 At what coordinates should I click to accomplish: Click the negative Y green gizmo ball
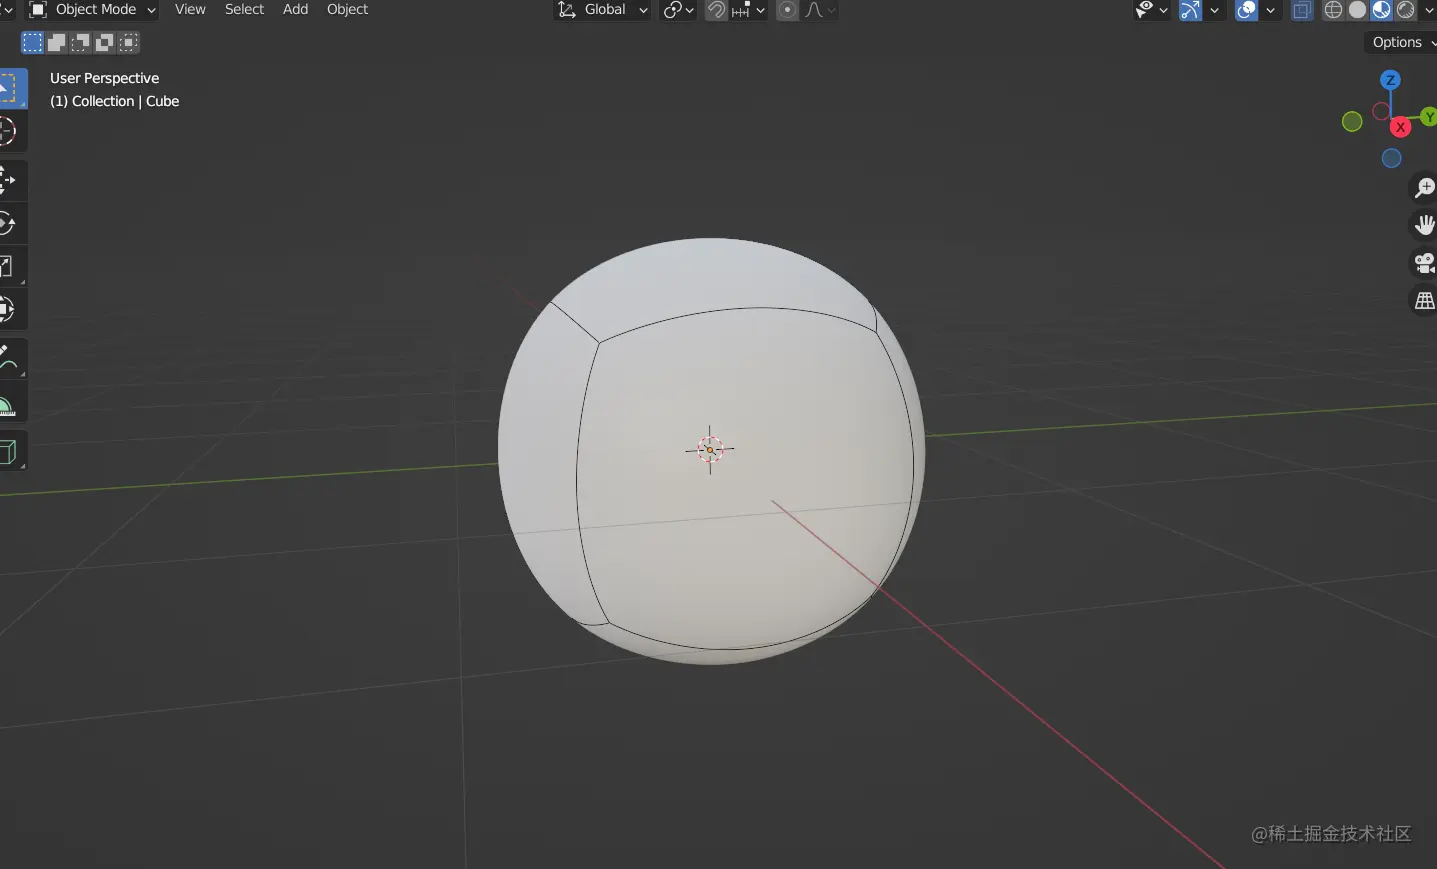(1352, 122)
